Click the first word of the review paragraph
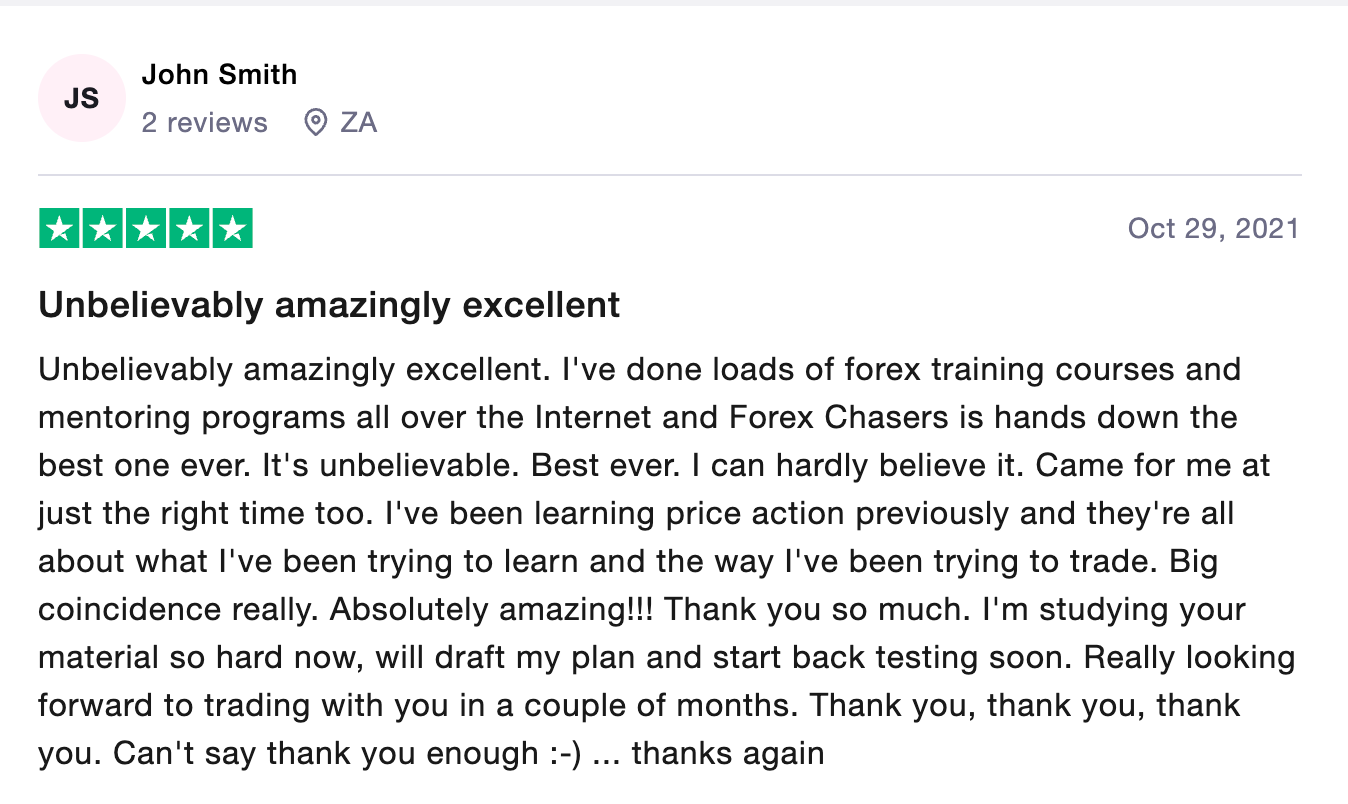Image resolution: width=1348 pixels, height=804 pixels. [x=135, y=370]
